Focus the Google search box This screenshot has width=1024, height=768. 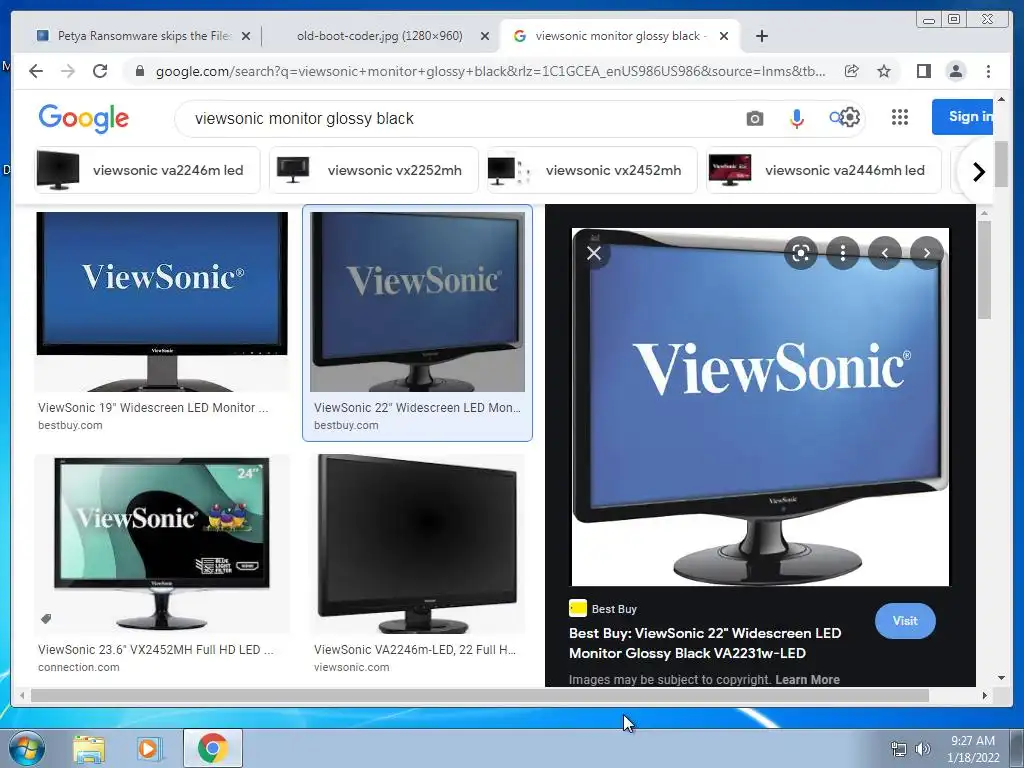[x=457, y=119]
